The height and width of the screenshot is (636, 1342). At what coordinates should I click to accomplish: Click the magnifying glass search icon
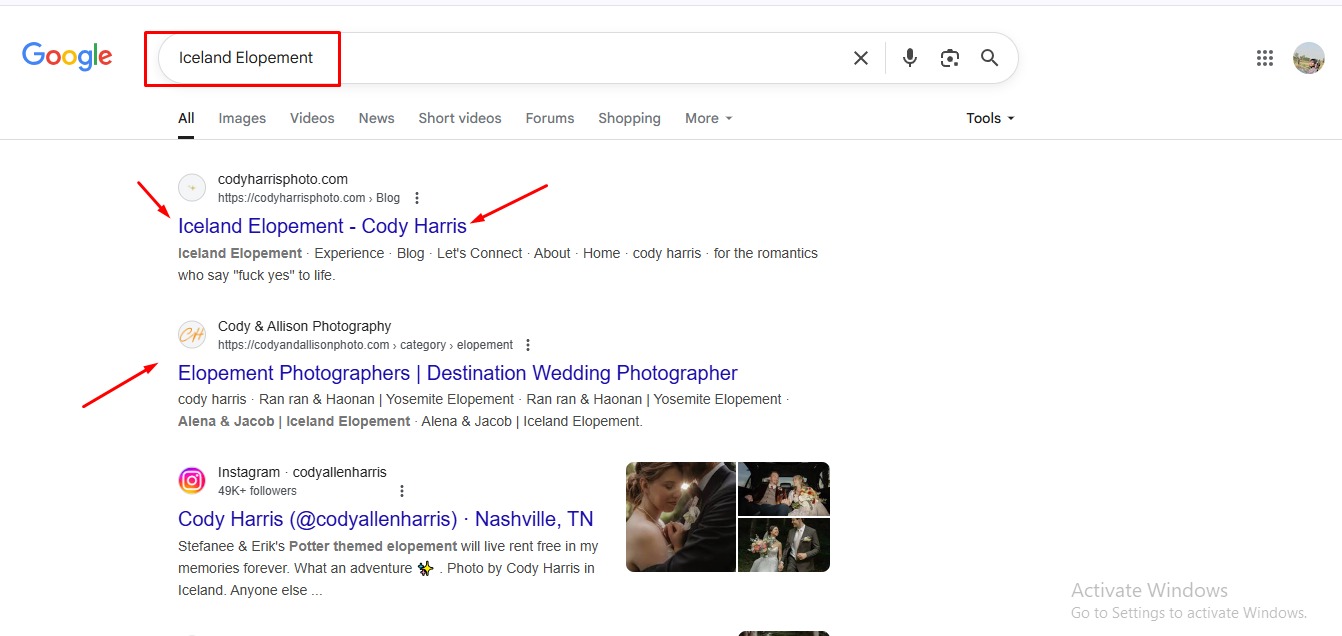pos(989,58)
